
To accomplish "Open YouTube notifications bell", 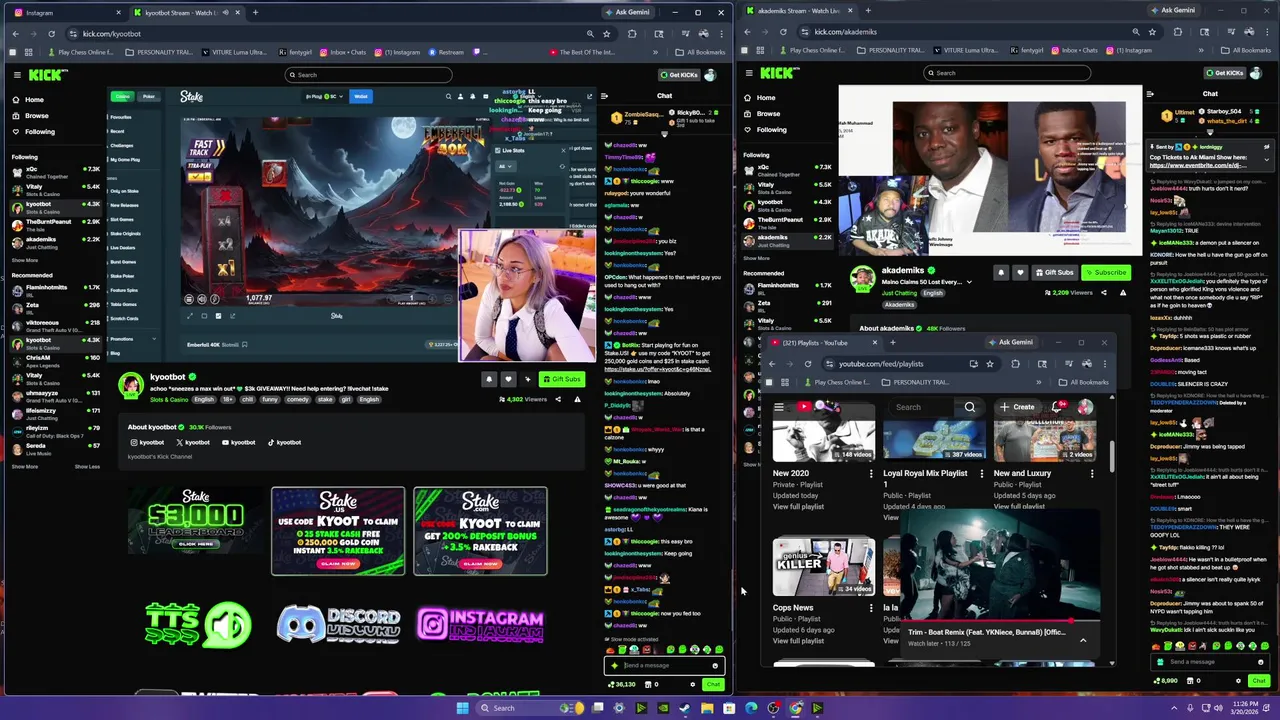I will 1057,407.
